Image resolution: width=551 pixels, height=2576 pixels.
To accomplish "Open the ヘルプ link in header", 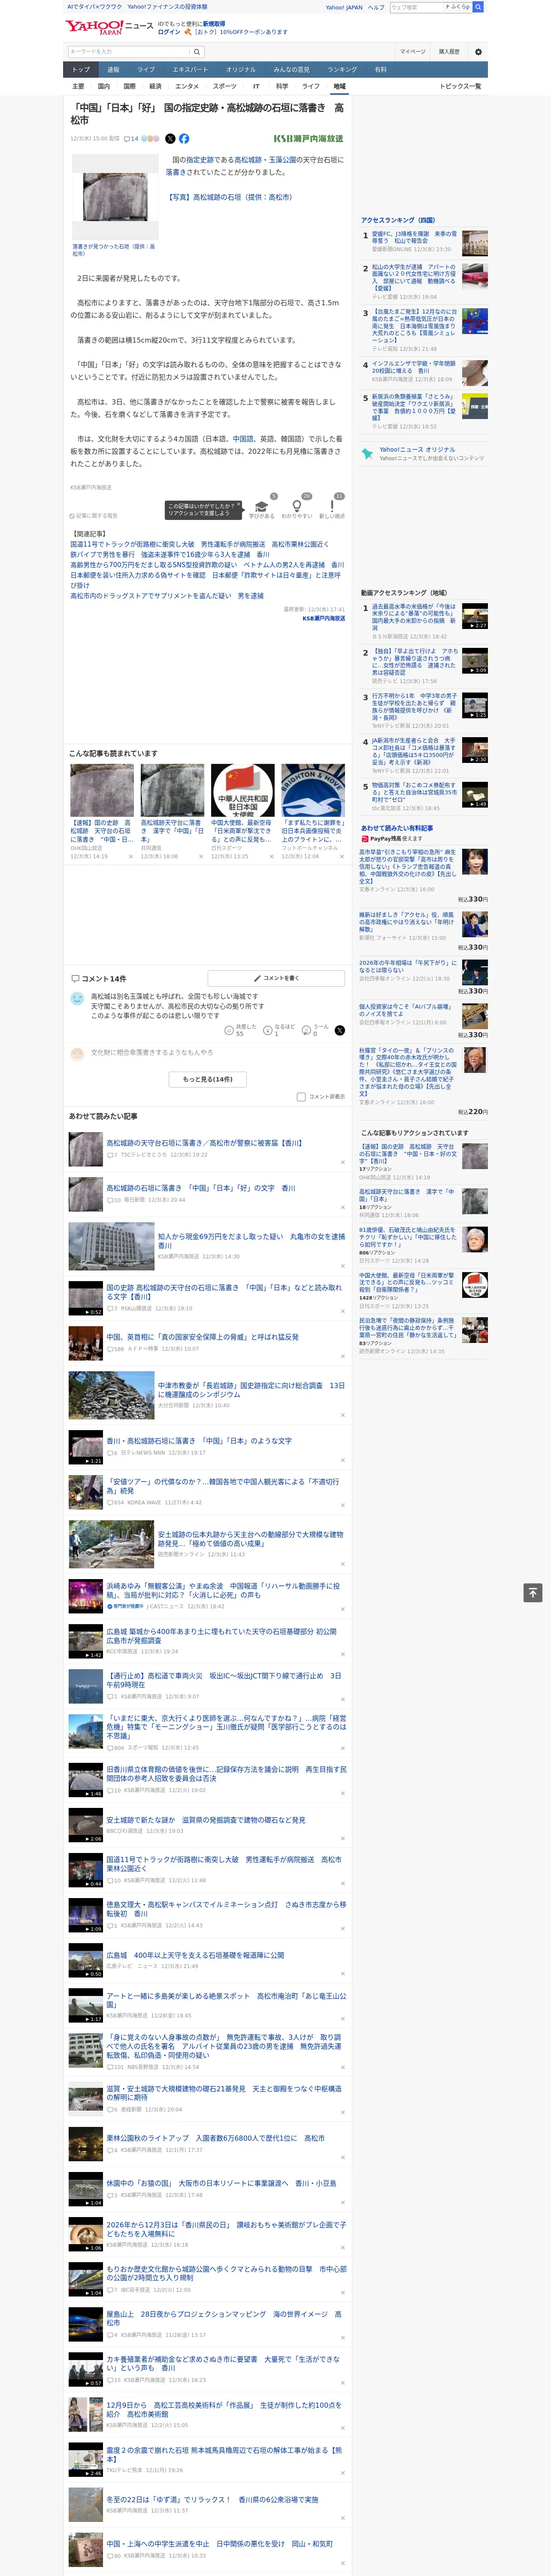I will point(375,7).
